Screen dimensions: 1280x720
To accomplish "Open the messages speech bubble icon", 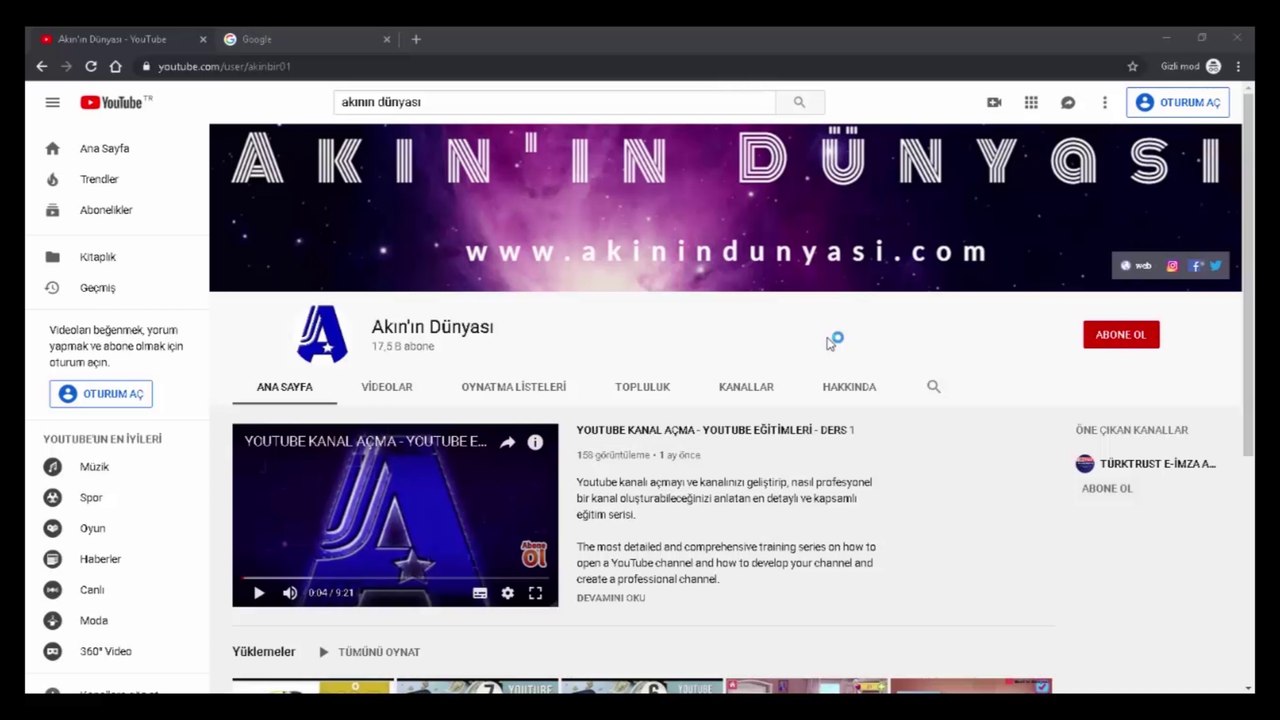I will click(1068, 102).
